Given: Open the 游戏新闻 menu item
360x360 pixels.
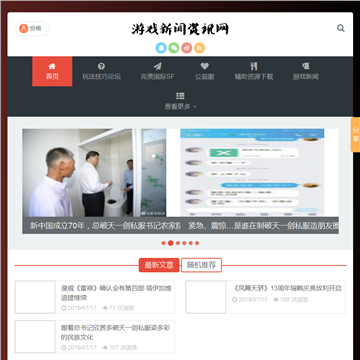Looking at the screenshot, I should click(x=306, y=71).
